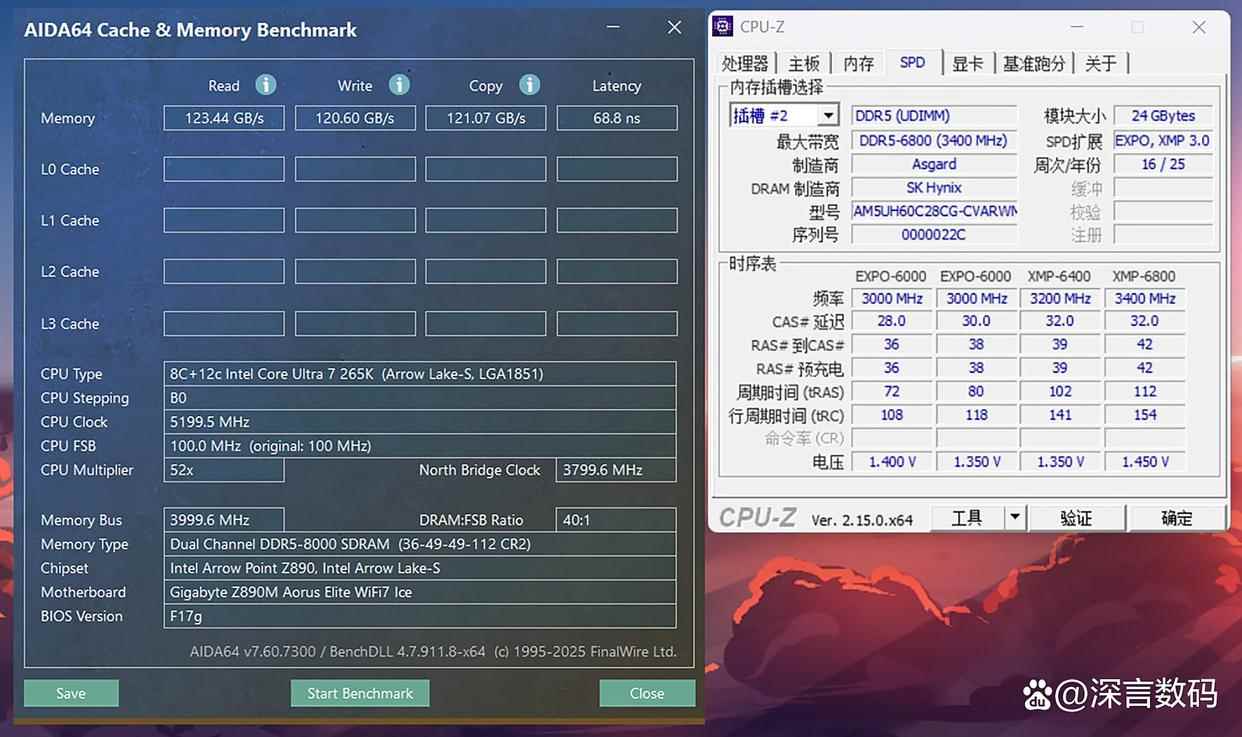Open the 内存 tab
The image size is (1242, 737).
(x=858, y=64)
